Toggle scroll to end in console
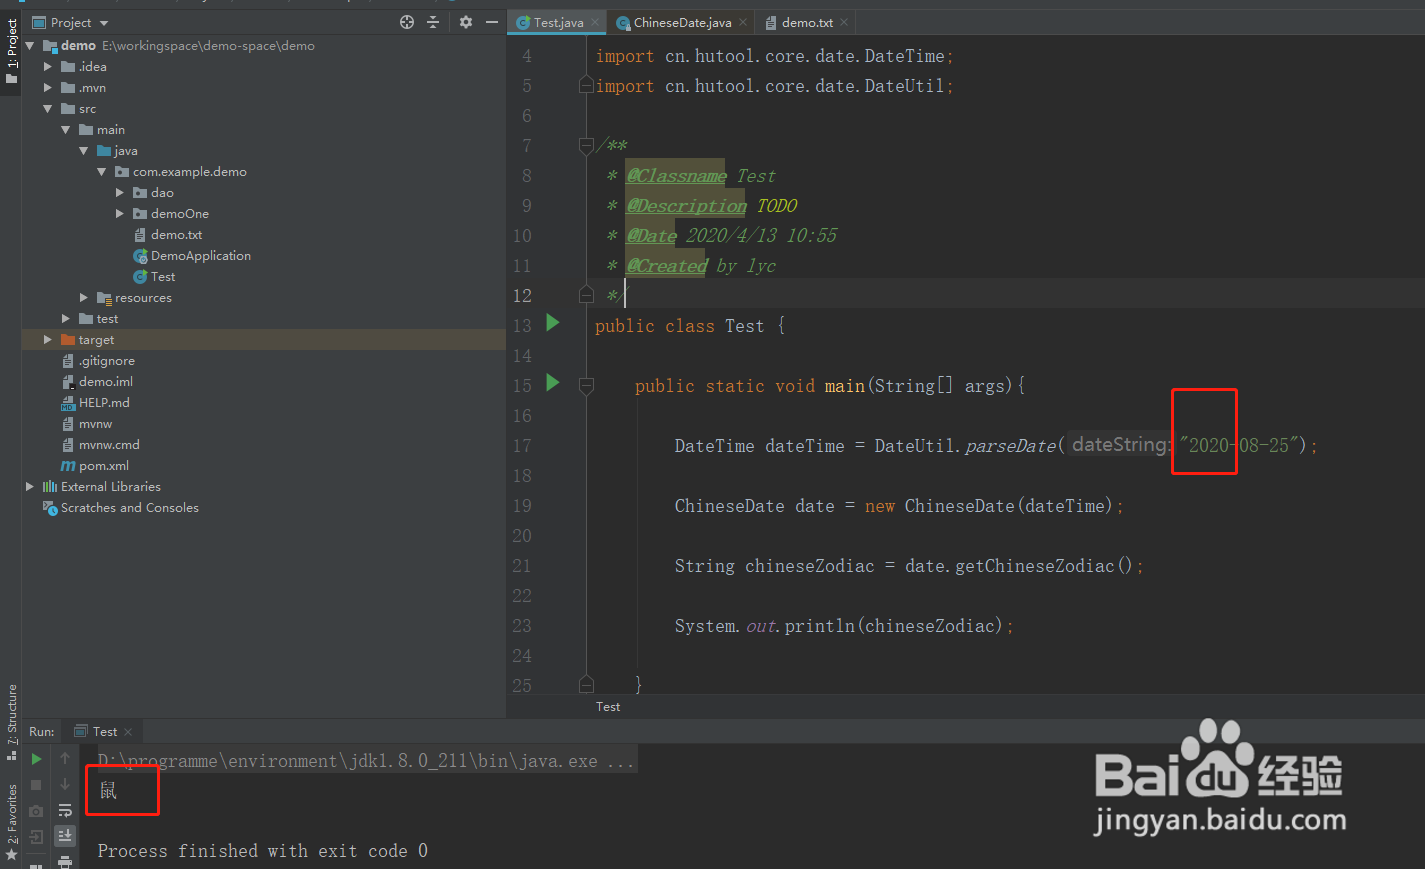Viewport: 1425px width, 869px height. coord(65,835)
